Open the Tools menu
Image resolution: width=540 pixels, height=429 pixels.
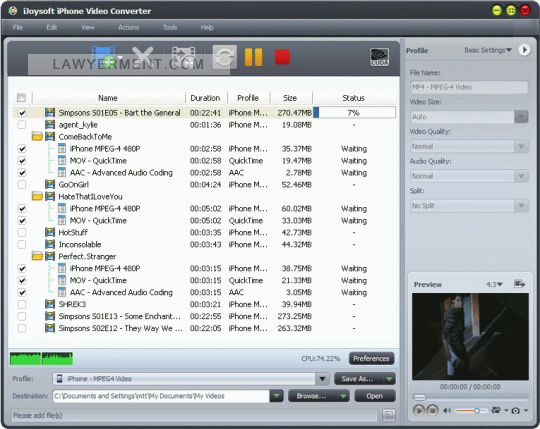(170, 28)
